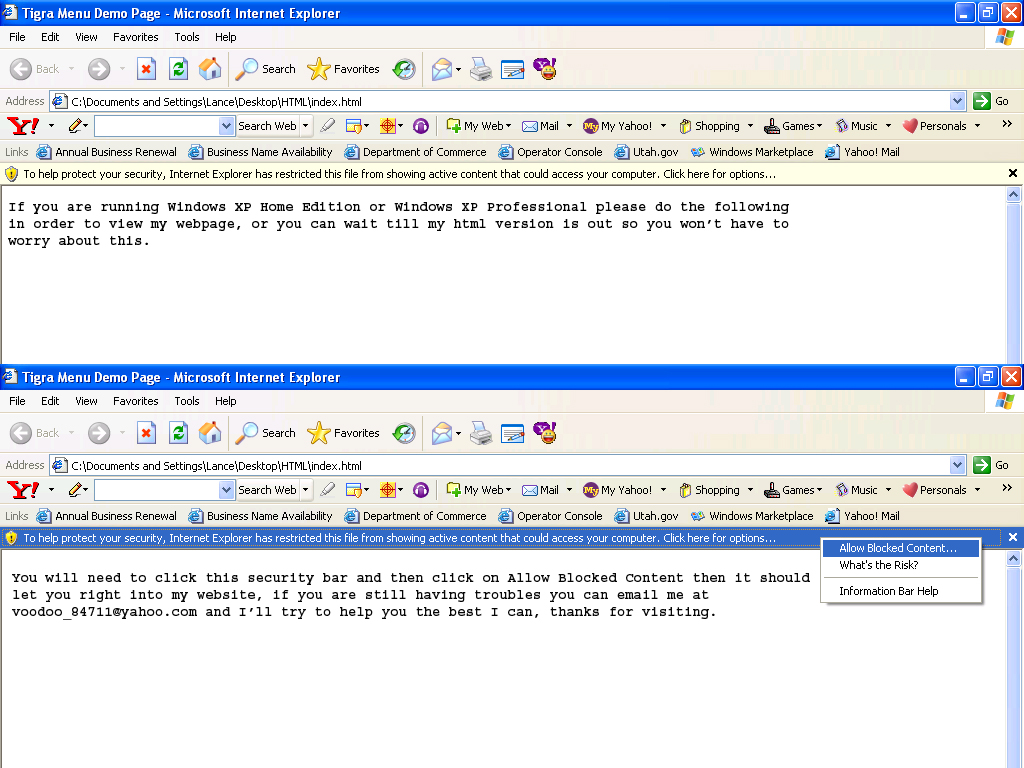The image size is (1024, 768).
Task: Click My Yahoo! in upper Yahoo toolbar
Action: click(x=618, y=125)
